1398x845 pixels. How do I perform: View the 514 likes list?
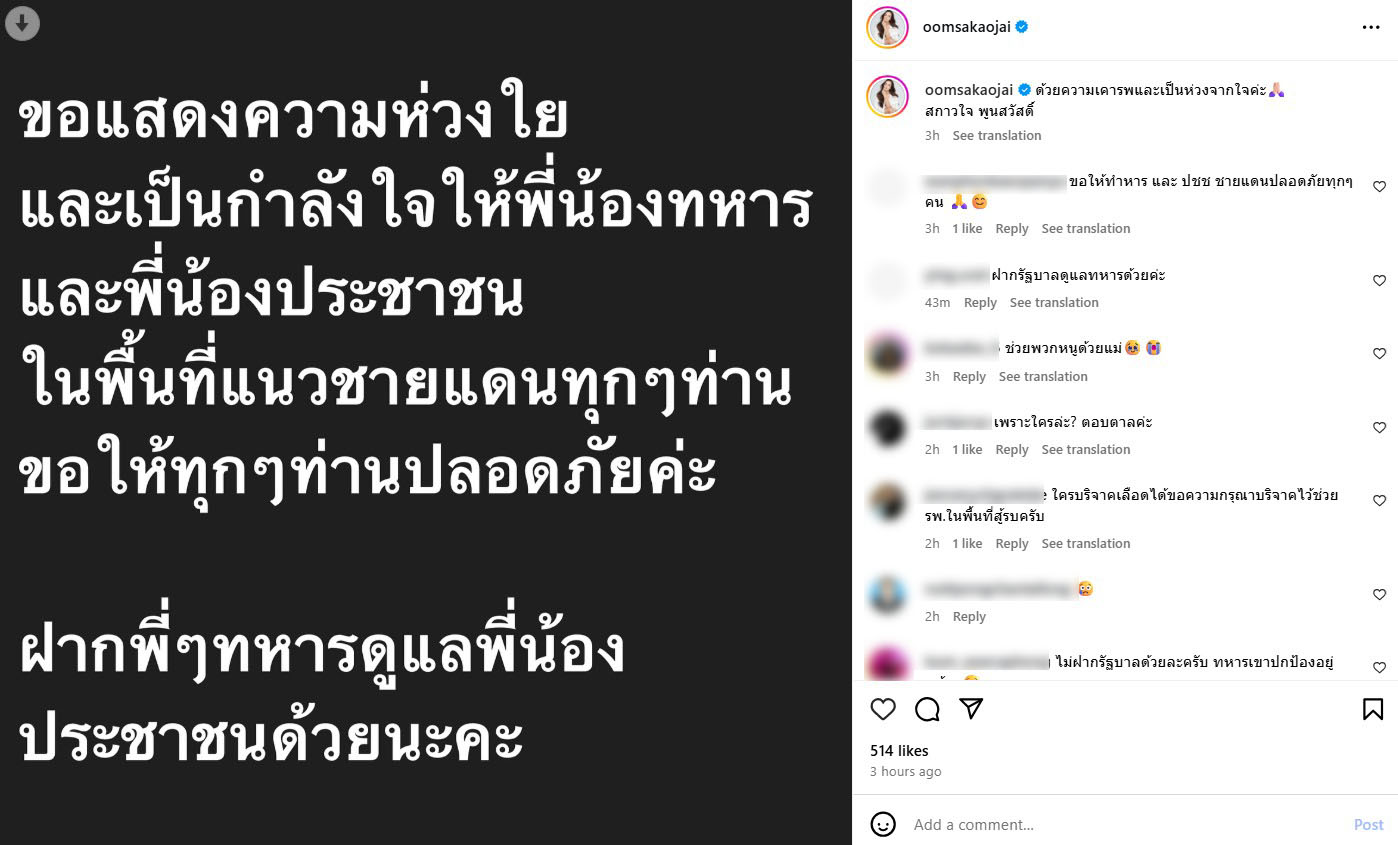point(899,751)
